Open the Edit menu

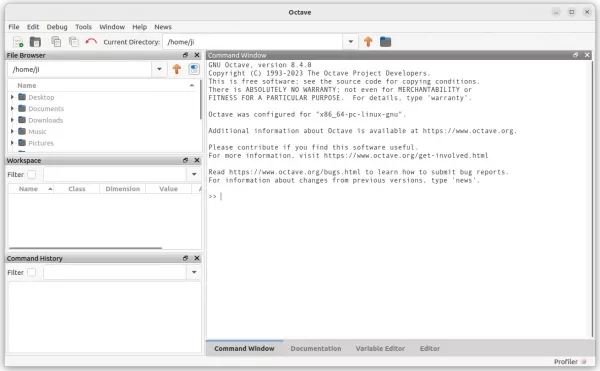click(x=33, y=27)
